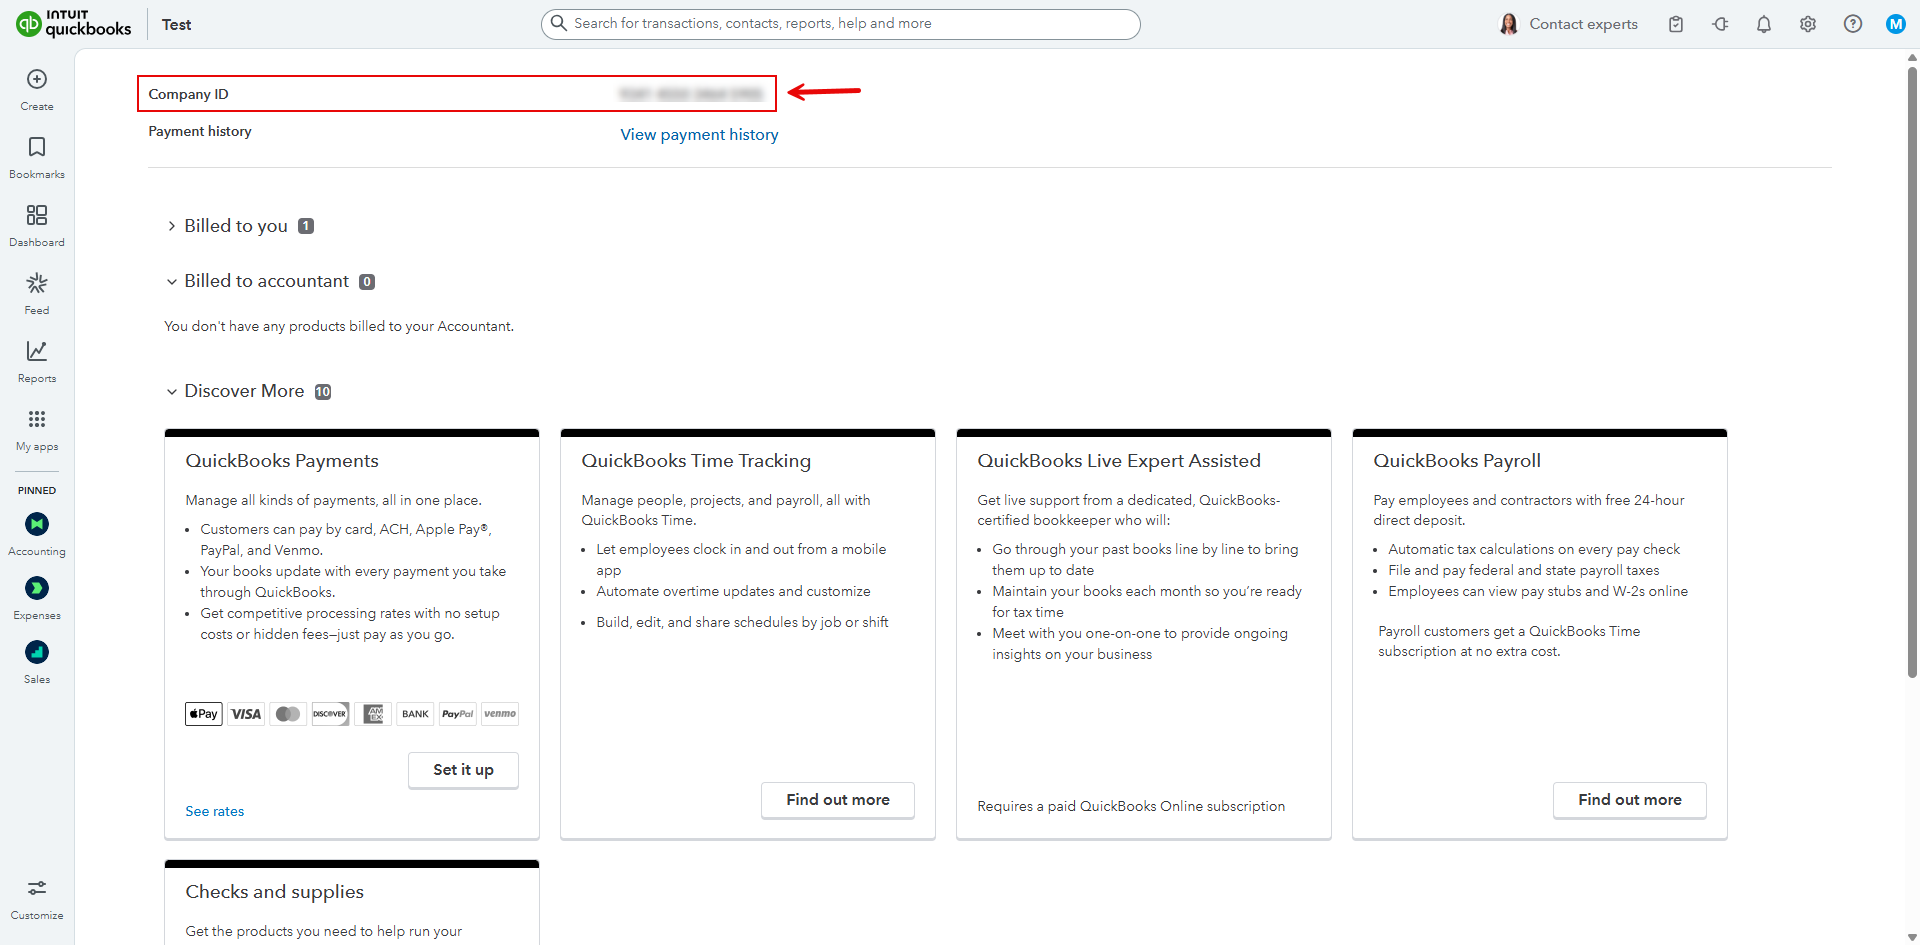
Task: Click the QuickBooks Payments card title
Action: [x=282, y=460]
